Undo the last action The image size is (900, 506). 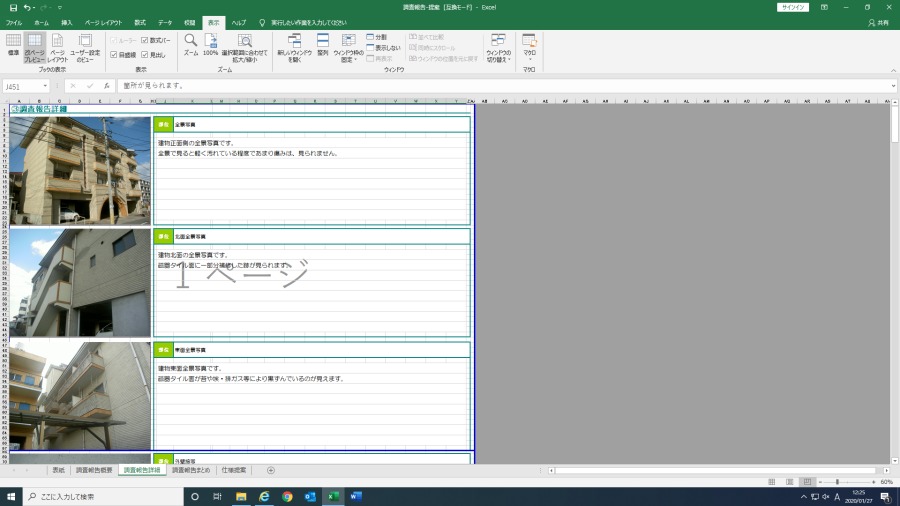click(x=26, y=7)
